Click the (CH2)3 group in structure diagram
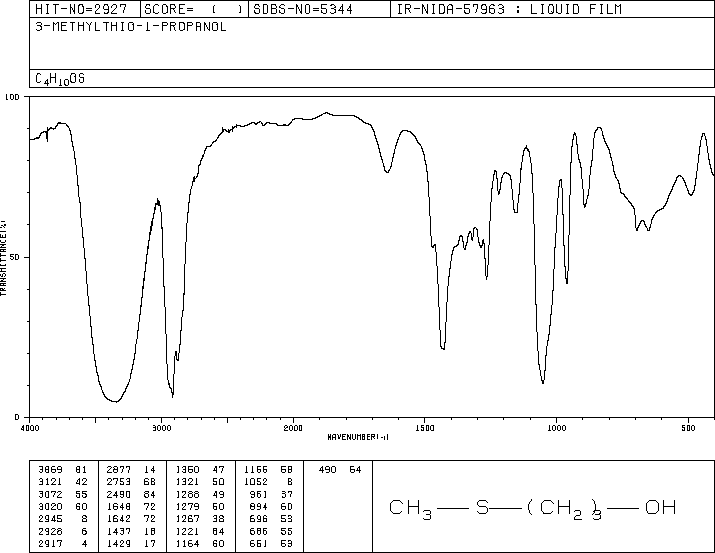This screenshot has height=553, width=715. (x=565, y=509)
